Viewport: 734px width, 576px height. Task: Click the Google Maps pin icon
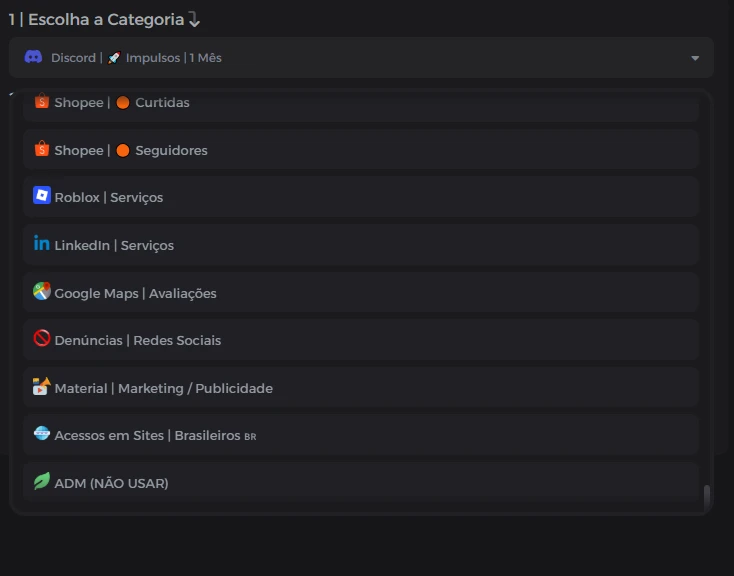[42, 291]
